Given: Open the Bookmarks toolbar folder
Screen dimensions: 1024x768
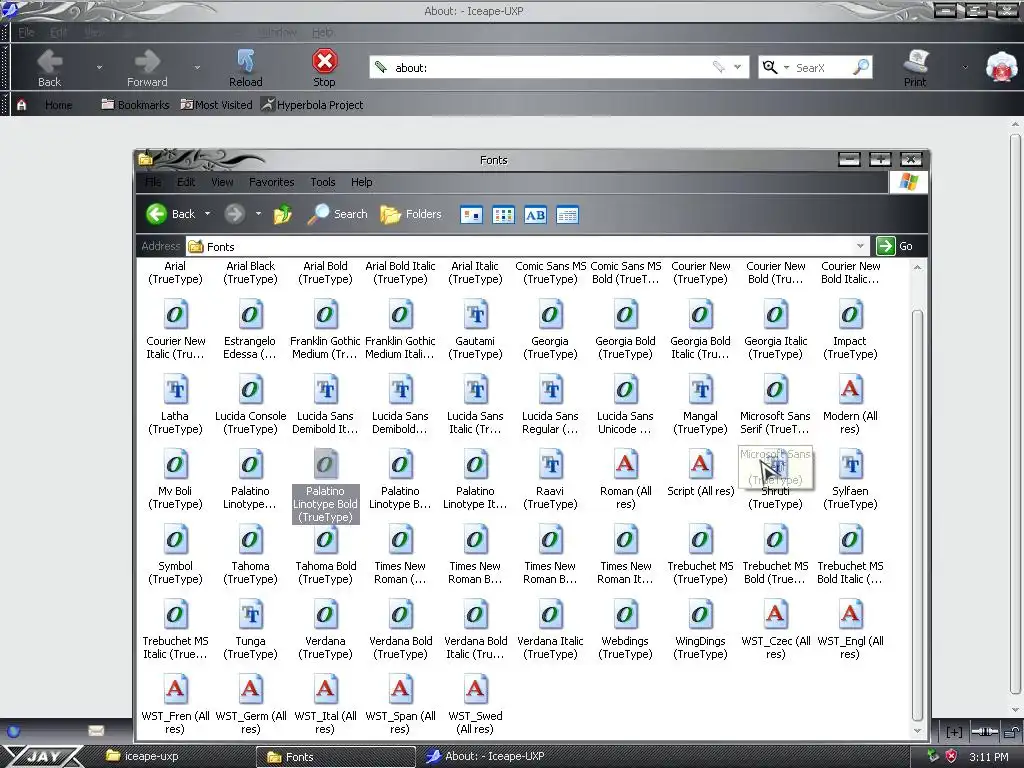Looking at the screenshot, I should tap(135, 104).
